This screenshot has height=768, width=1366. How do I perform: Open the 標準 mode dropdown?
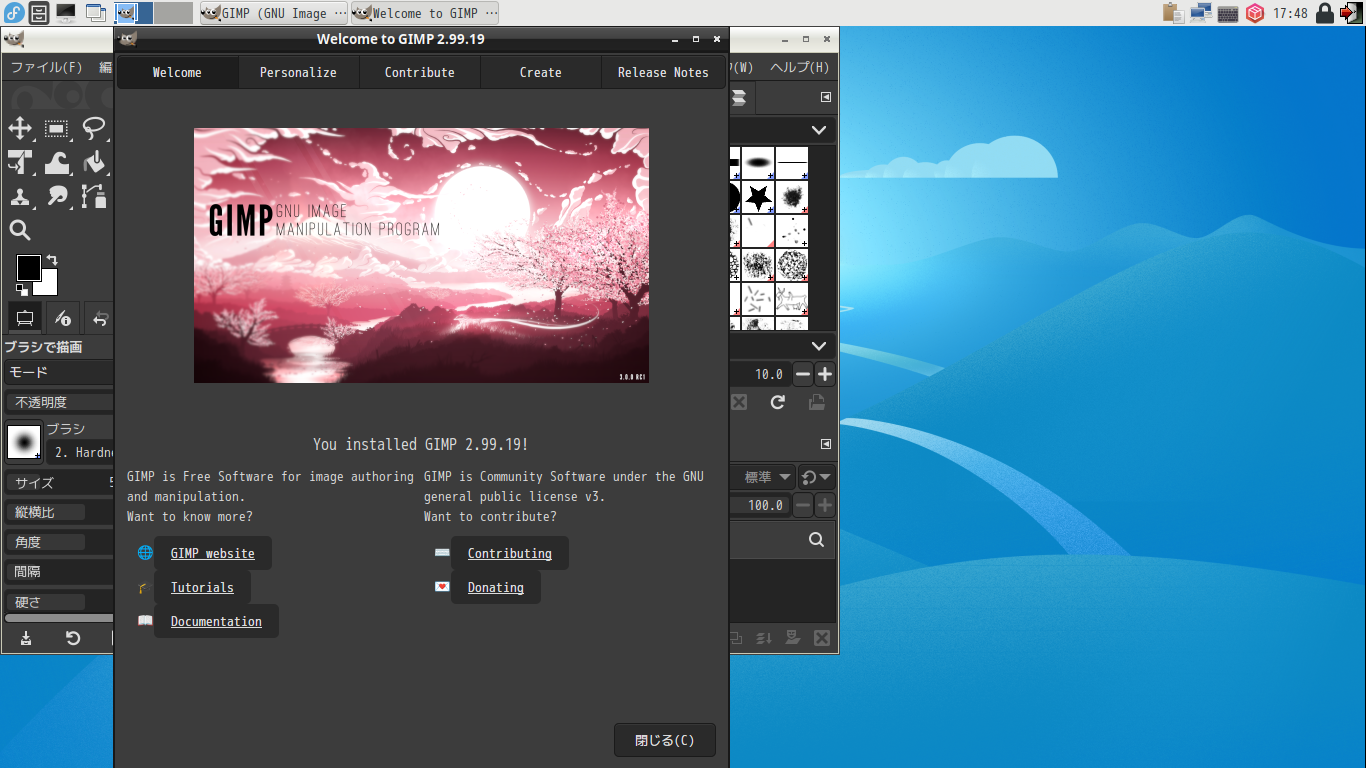765,477
